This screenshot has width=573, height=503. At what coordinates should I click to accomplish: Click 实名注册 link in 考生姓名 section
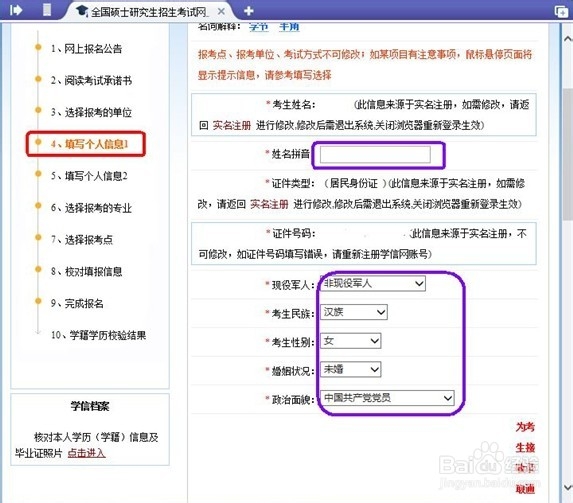pos(232,125)
